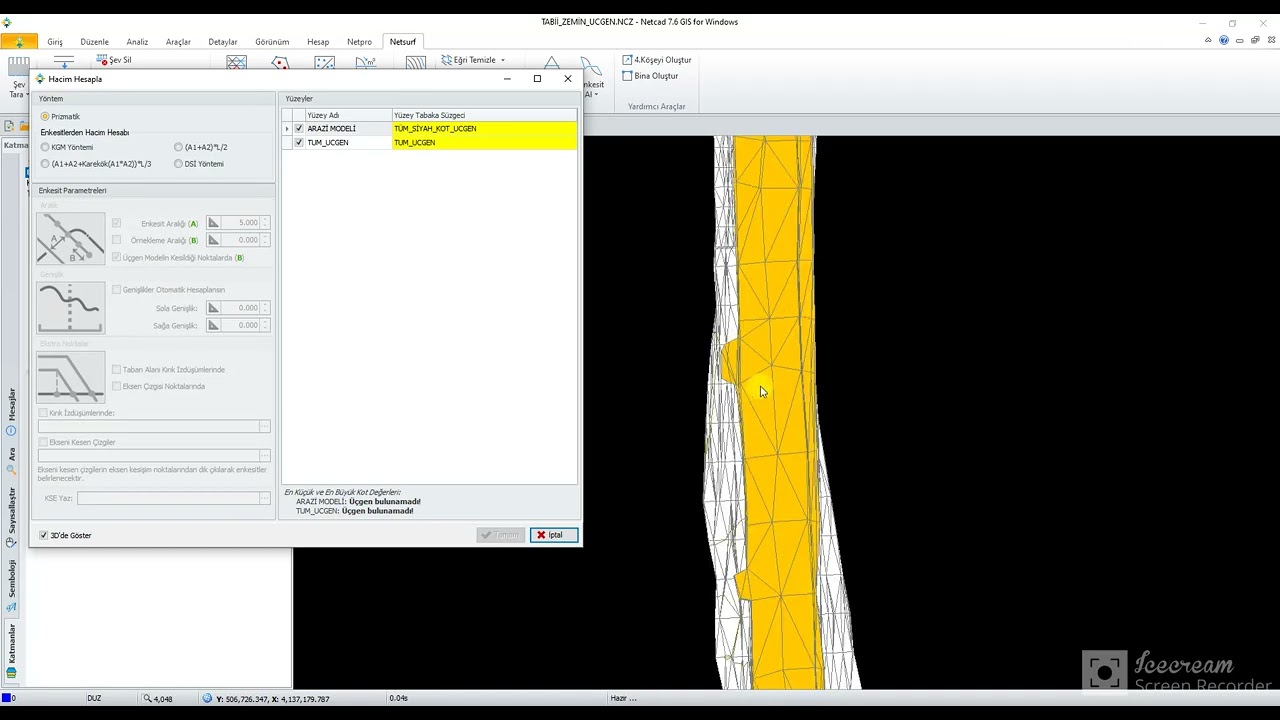Click the KSE Yaz input field
This screenshot has height=720, width=1280.
click(x=167, y=498)
